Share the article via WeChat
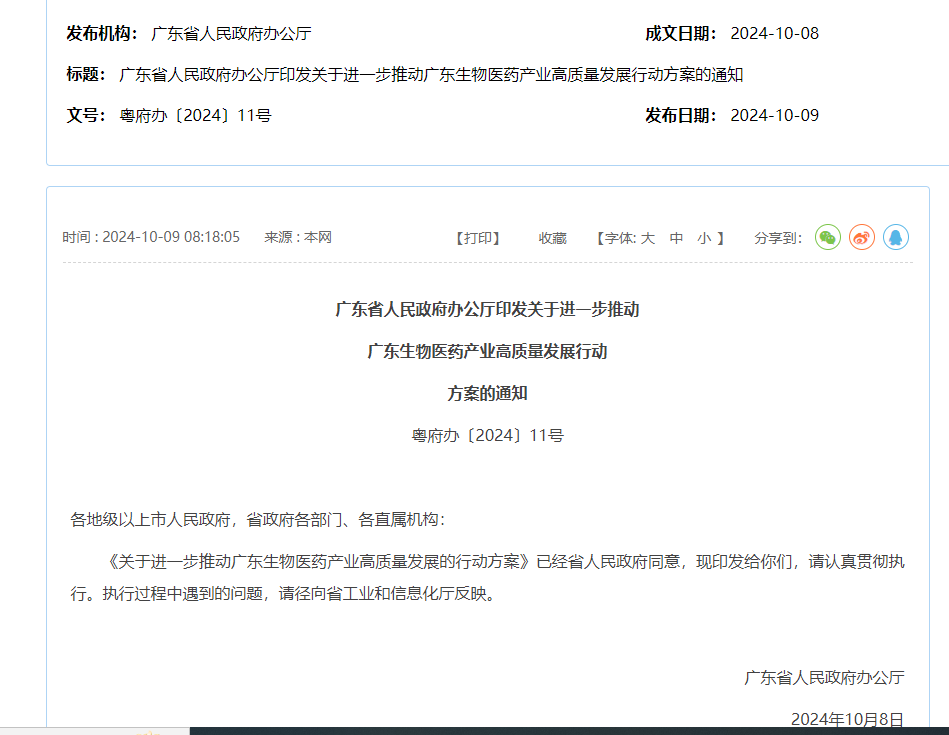The height and width of the screenshot is (735, 949). [827, 238]
